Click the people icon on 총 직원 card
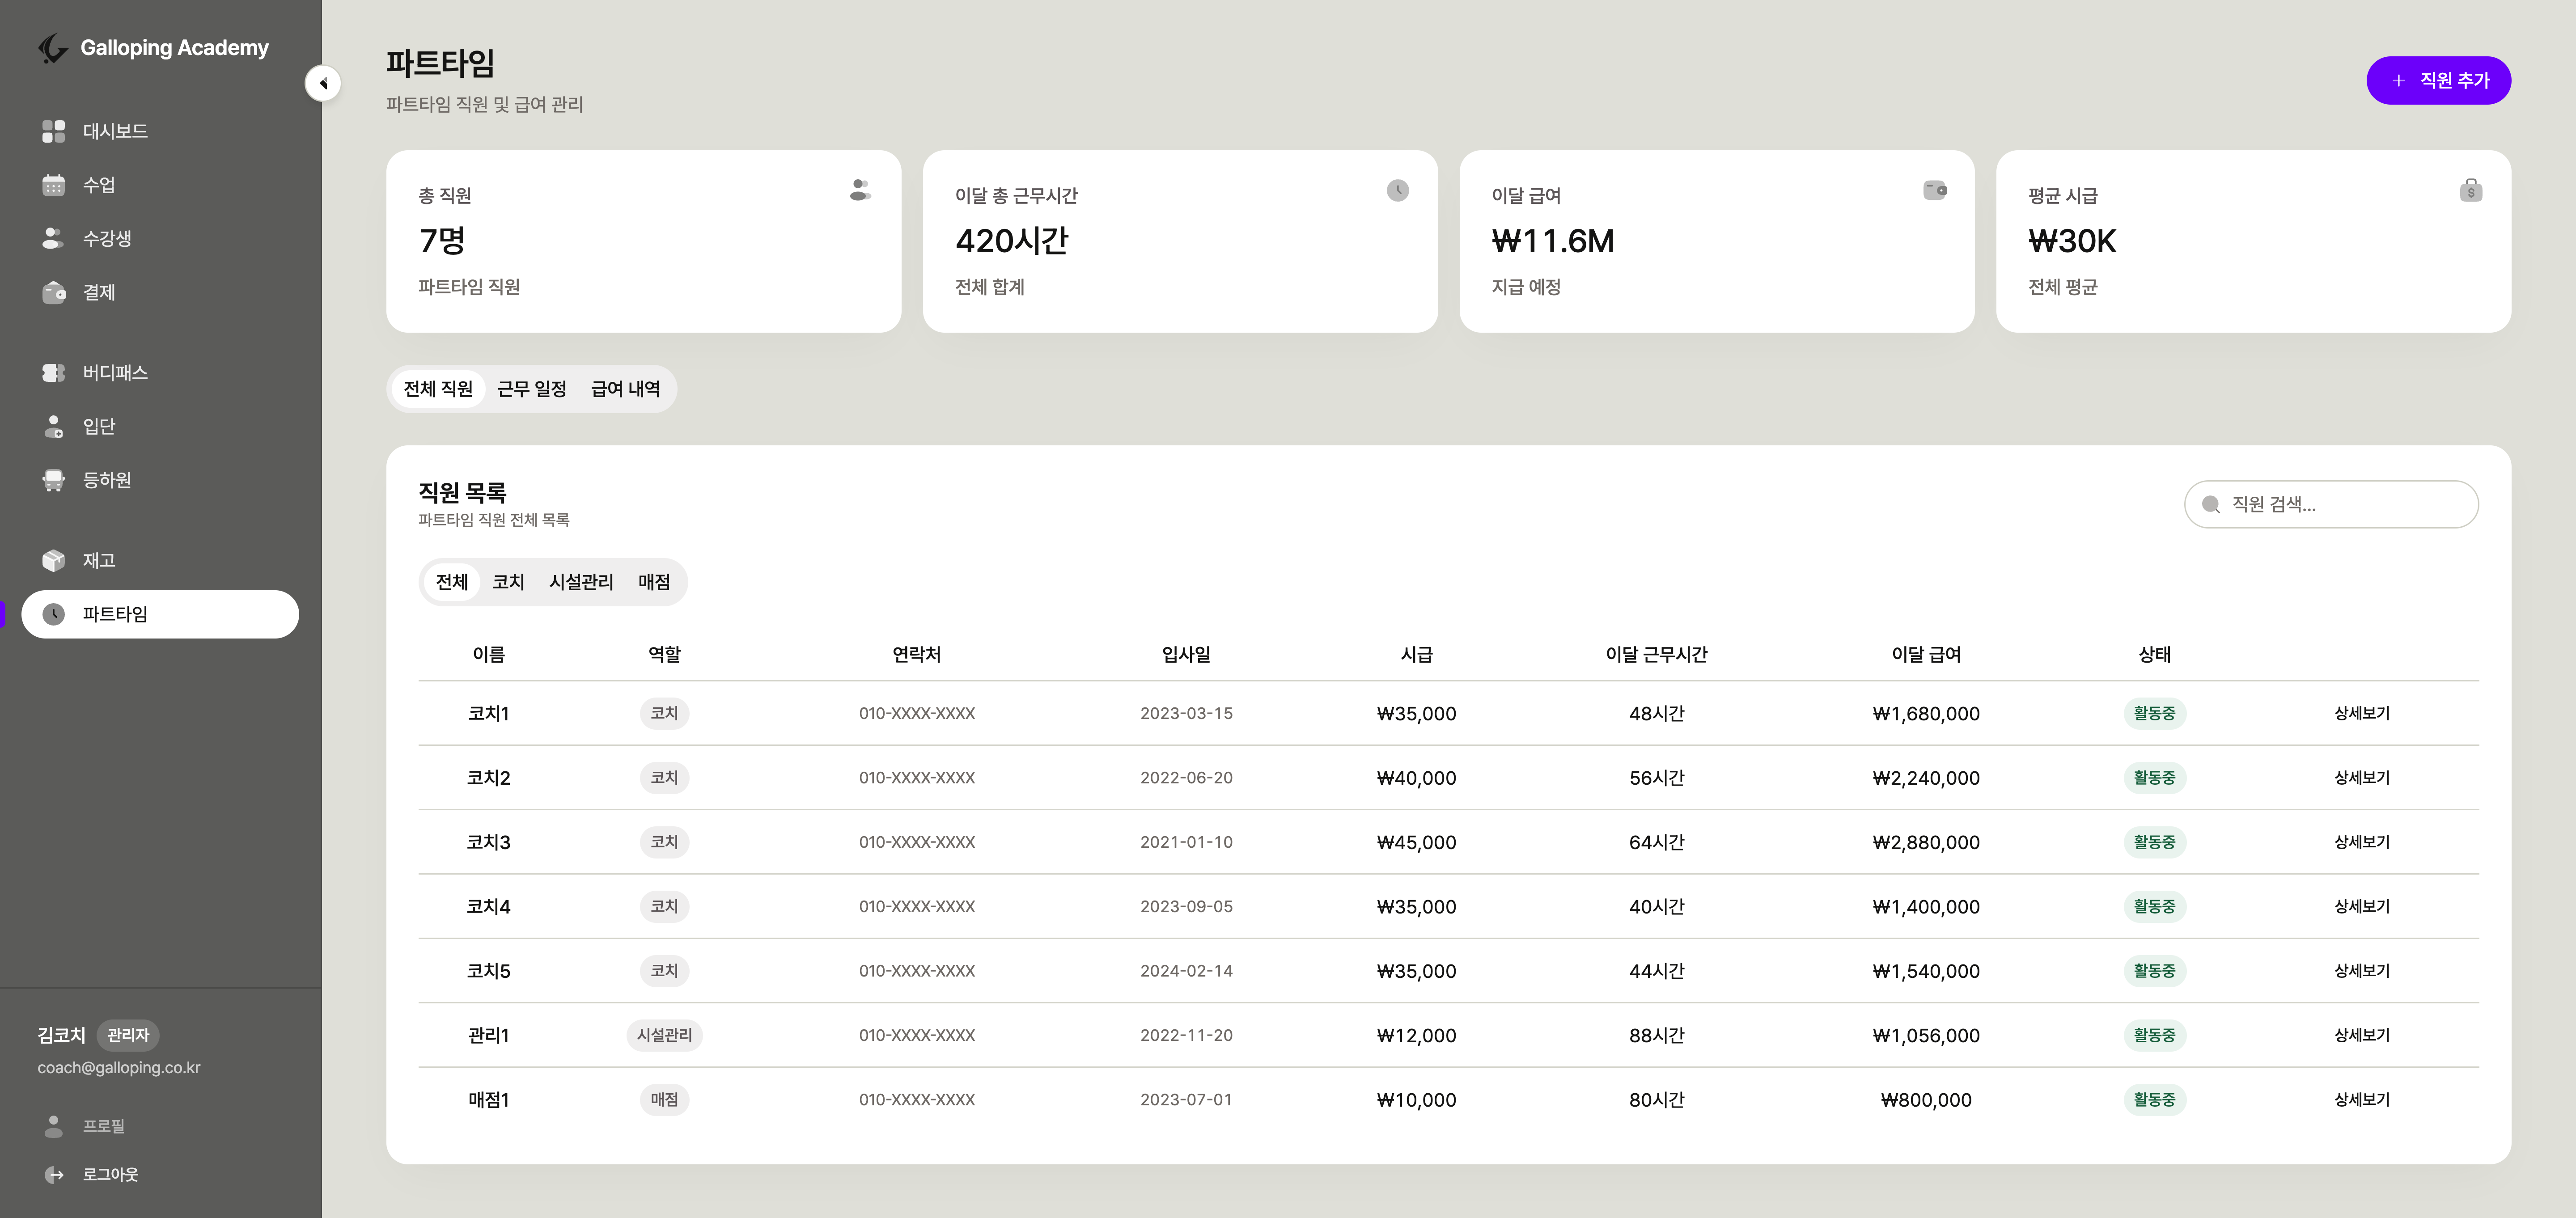The width and height of the screenshot is (2576, 1218). 860,190
